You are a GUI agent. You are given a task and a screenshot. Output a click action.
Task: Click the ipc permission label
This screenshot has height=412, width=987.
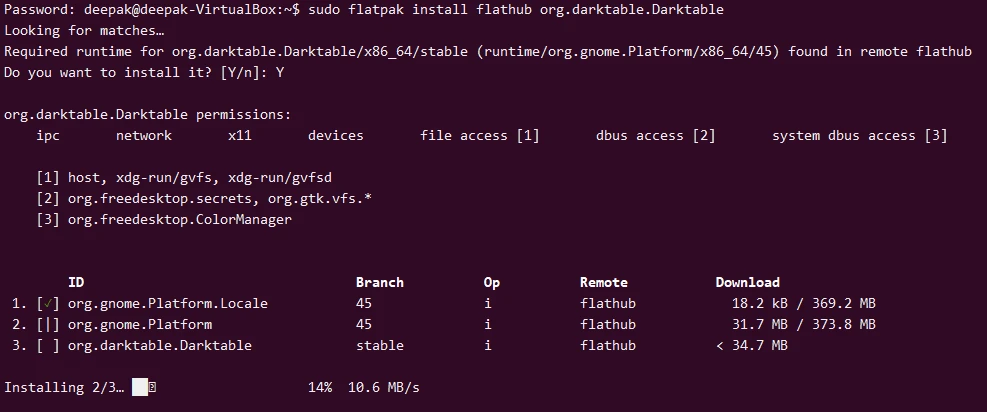point(48,135)
